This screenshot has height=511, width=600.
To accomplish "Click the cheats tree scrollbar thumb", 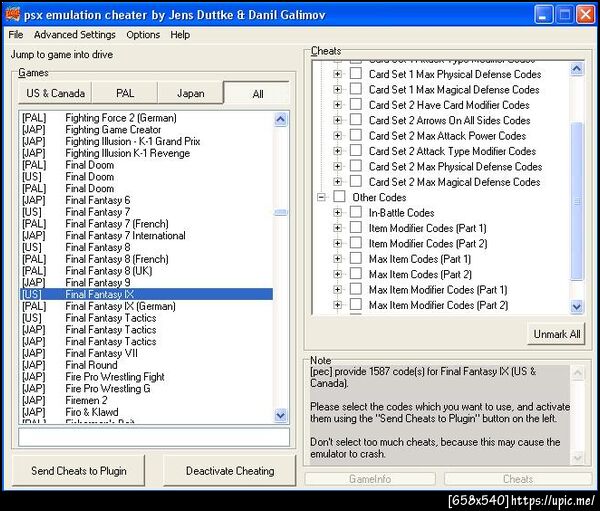I will coord(577,201).
